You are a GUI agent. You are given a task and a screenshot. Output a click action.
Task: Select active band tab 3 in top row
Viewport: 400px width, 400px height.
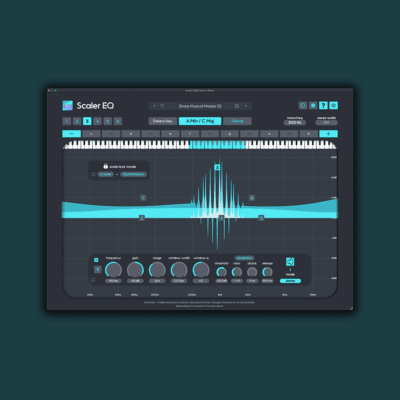tap(87, 121)
